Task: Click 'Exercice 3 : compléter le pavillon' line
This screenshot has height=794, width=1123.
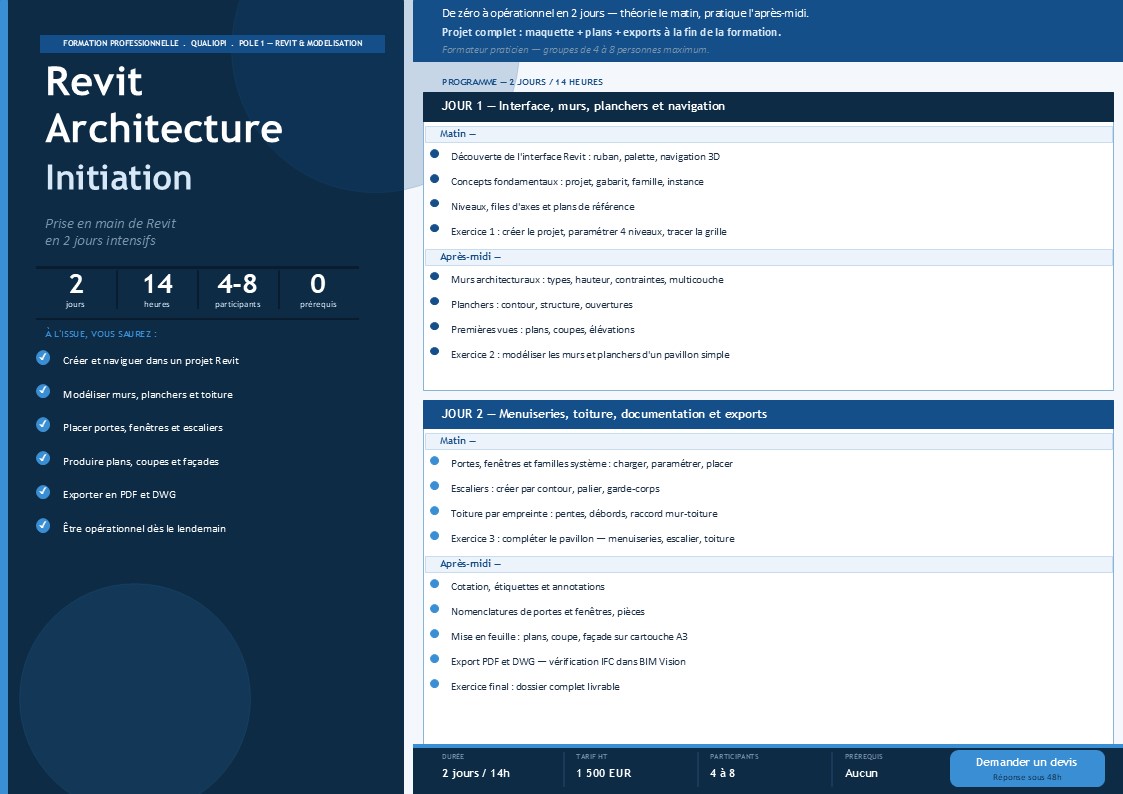Action: [592, 539]
